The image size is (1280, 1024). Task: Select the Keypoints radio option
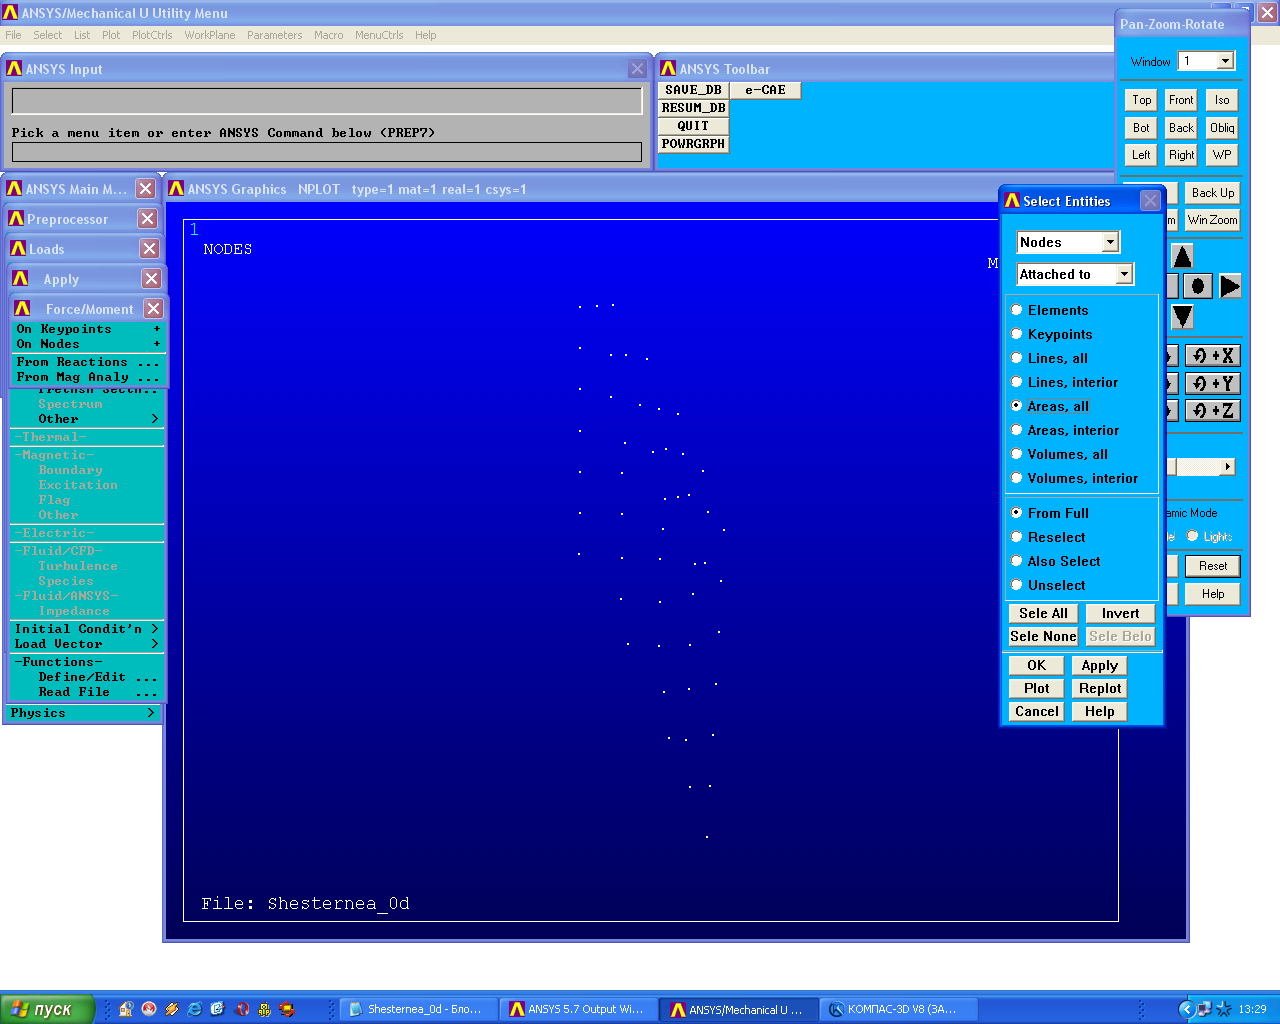pos(1051,334)
